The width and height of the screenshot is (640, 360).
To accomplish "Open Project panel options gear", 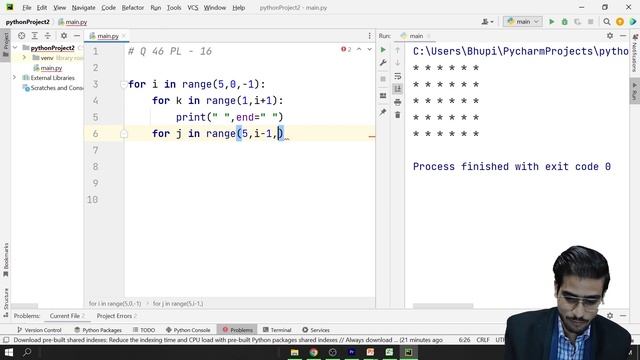I will [x=64, y=36].
